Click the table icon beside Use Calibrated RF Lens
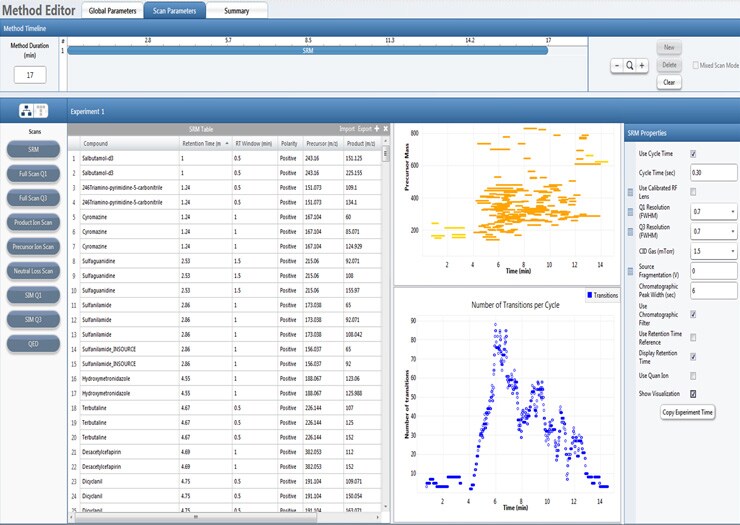 click(x=631, y=192)
